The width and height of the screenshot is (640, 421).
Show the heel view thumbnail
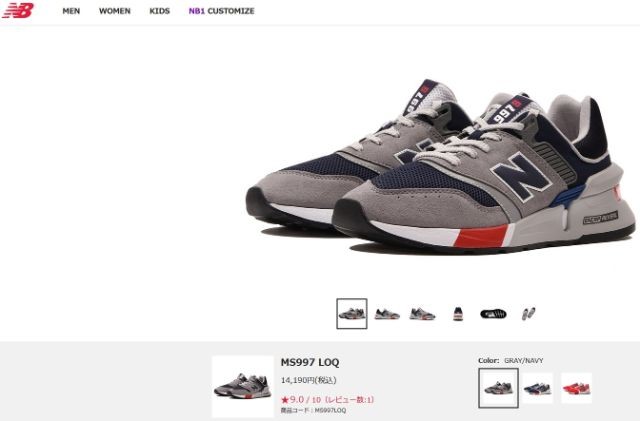[x=458, y=314]
